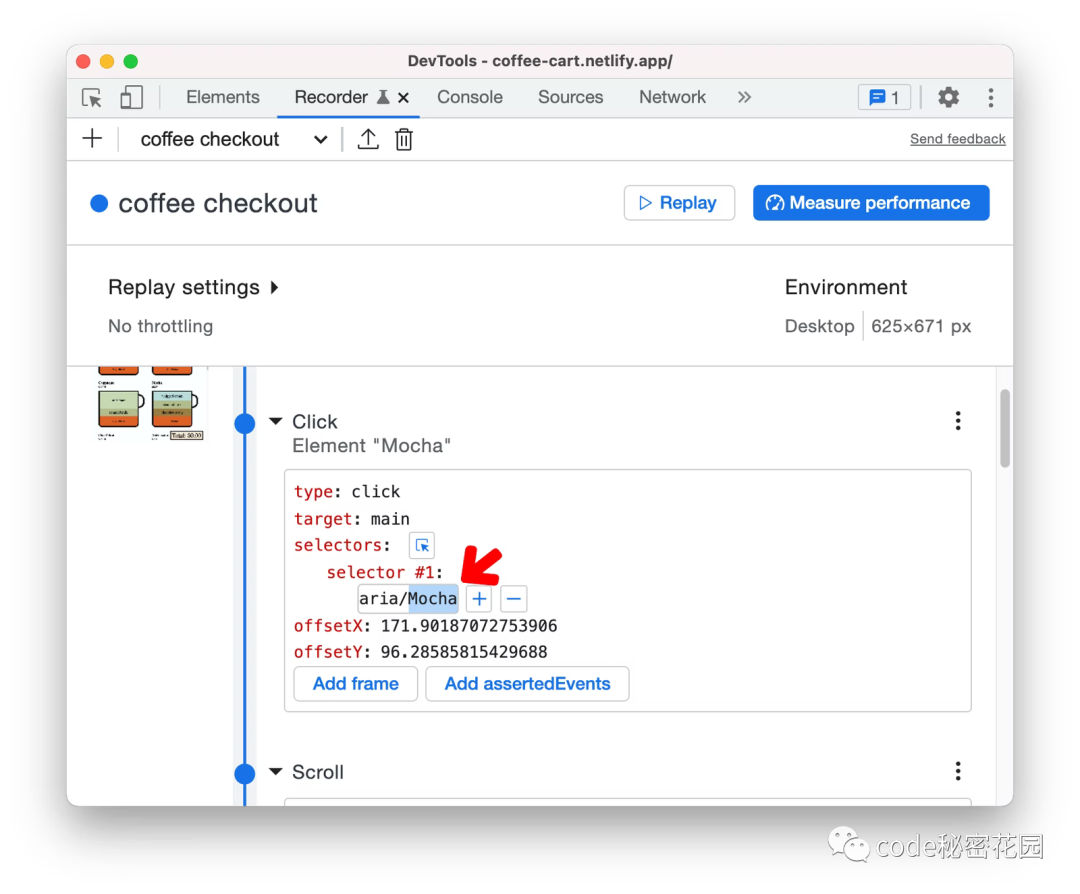Open the Network tab
1080x894 pixels.
pyautogui.click(x=672, y=97)
